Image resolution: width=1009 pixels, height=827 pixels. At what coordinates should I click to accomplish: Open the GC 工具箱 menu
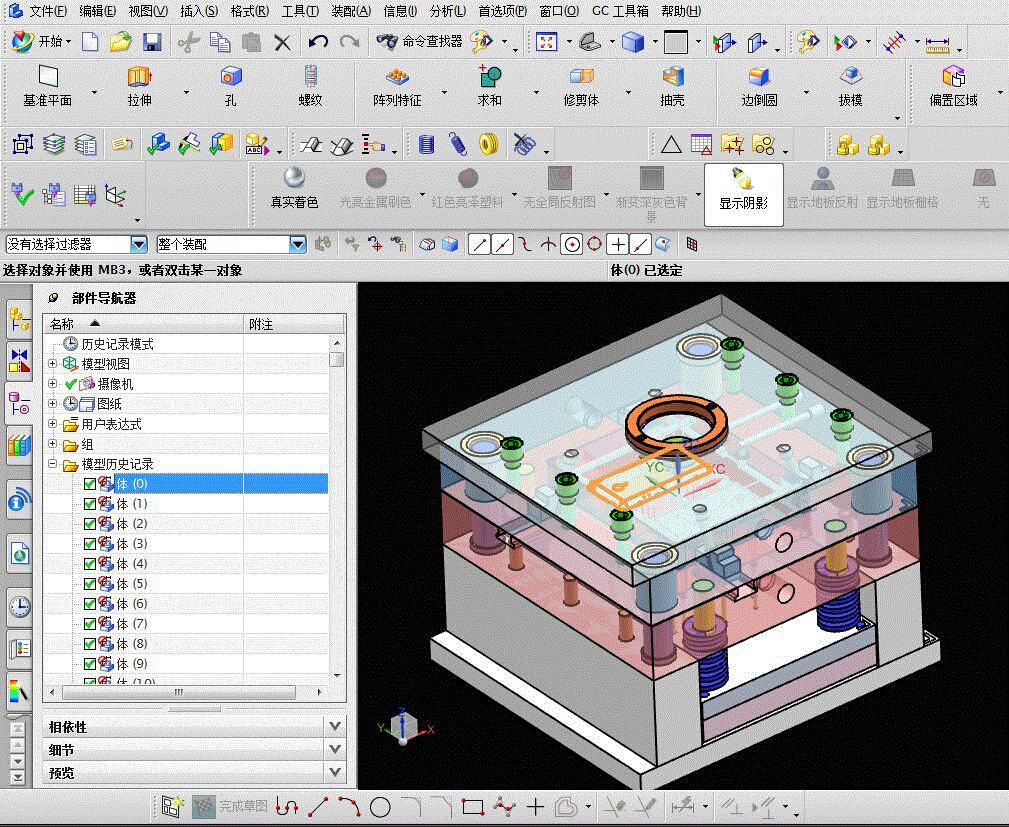(620, 11)
